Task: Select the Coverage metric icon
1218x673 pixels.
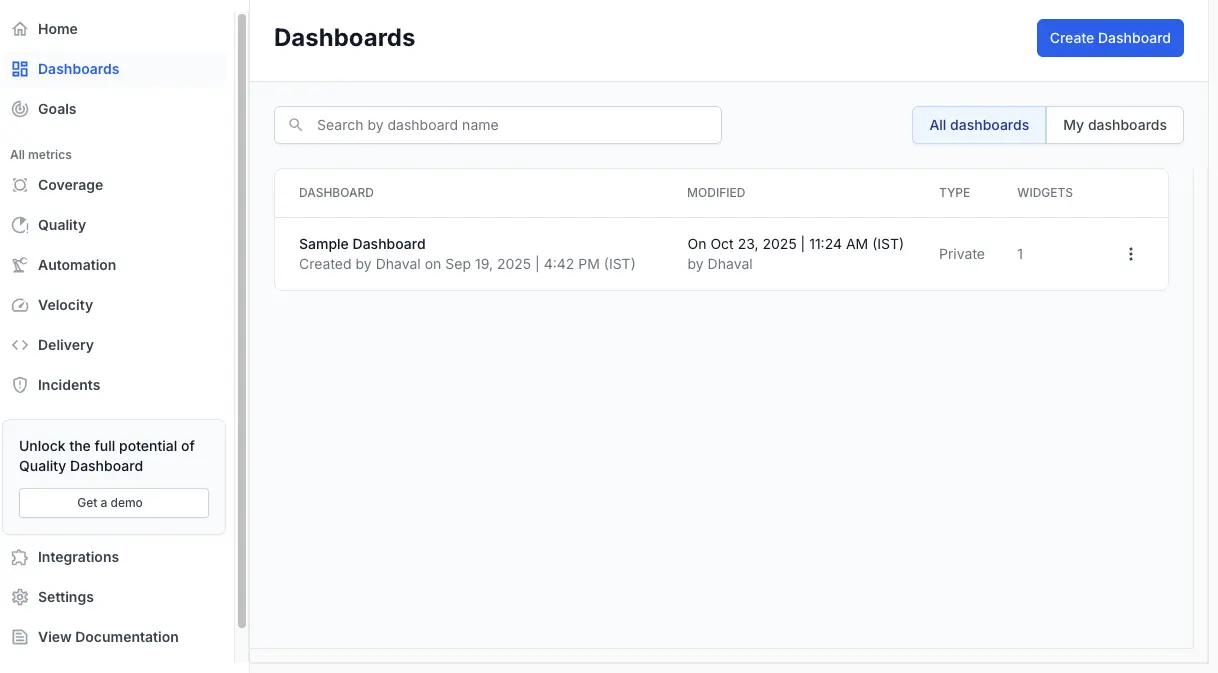Action: tap(17, 185)
